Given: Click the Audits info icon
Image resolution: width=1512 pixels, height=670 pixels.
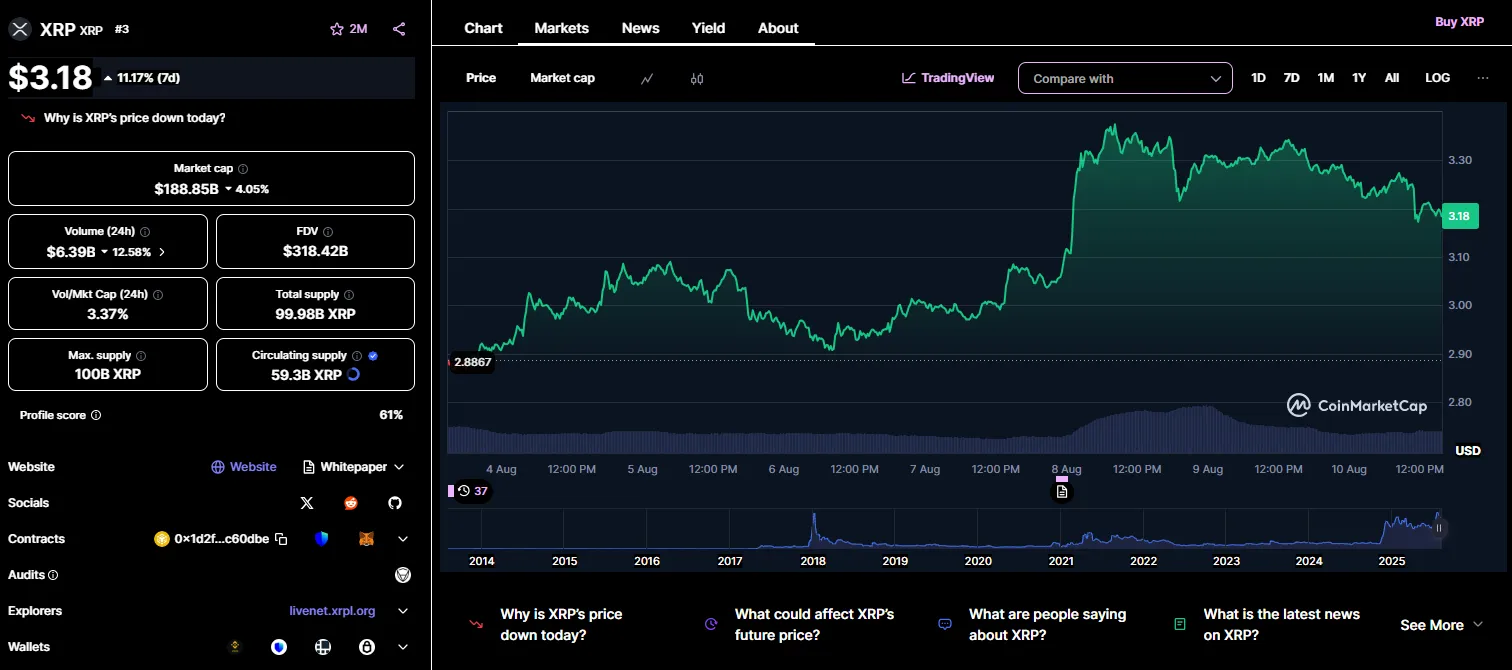Looking at the screenshot, I should click(53, 575).
